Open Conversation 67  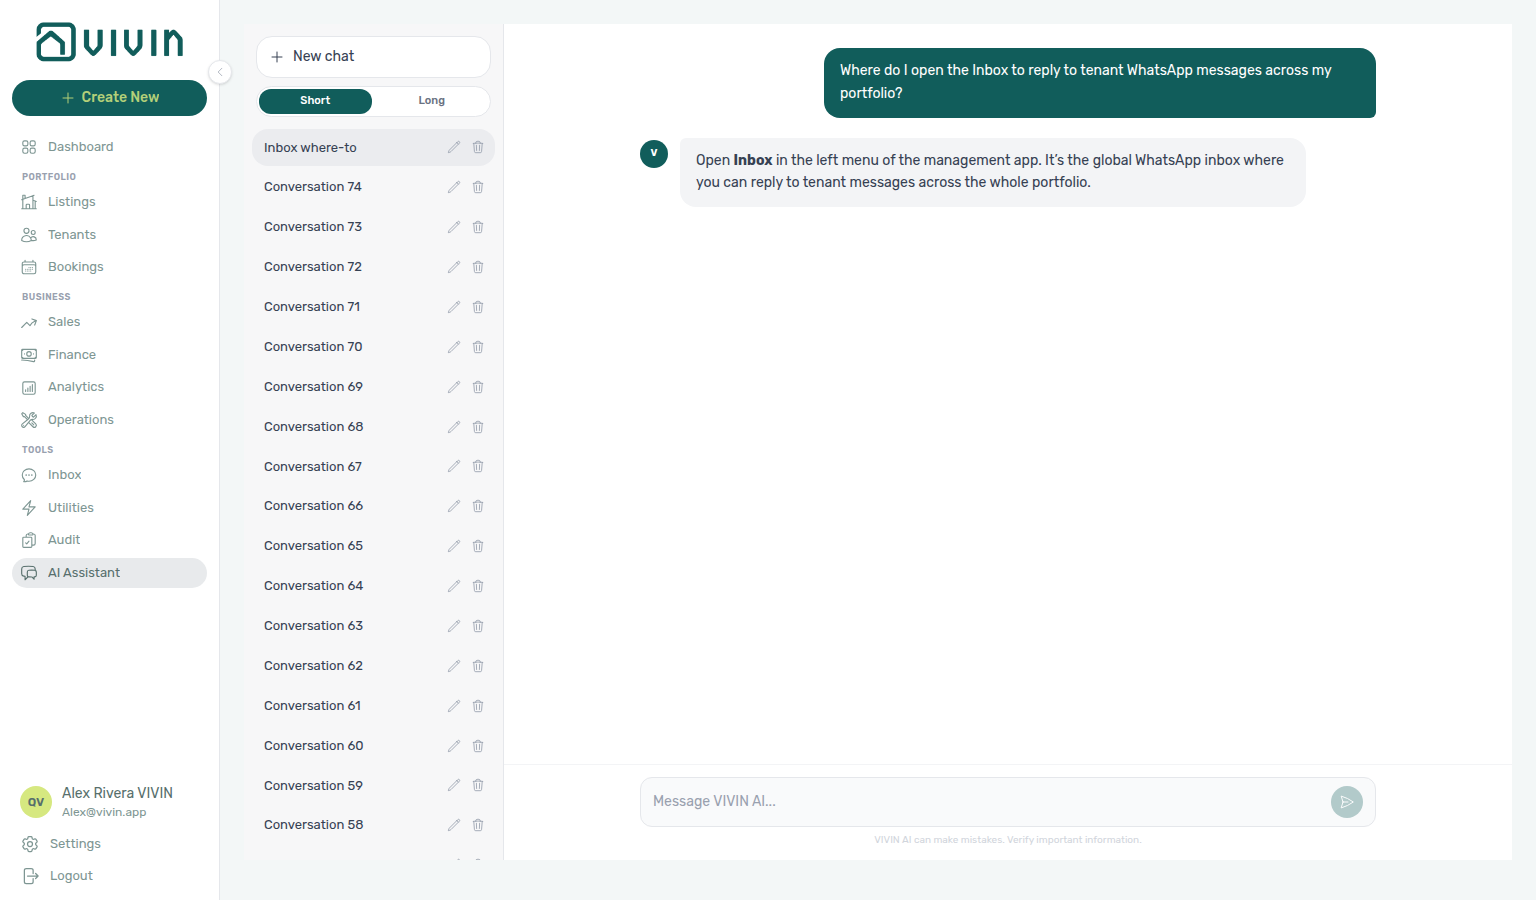tap(373, 466)
